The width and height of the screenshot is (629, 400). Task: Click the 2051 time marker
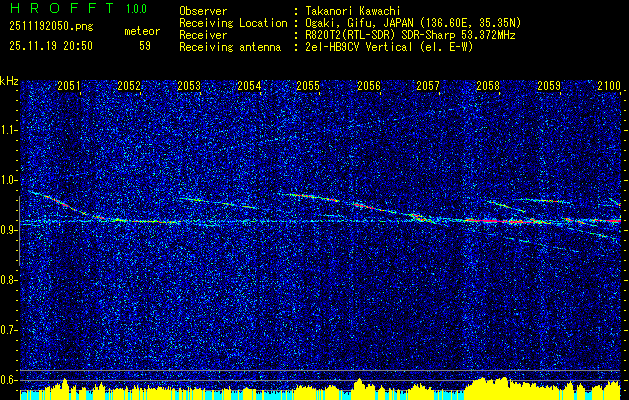(x=69, y=85)
